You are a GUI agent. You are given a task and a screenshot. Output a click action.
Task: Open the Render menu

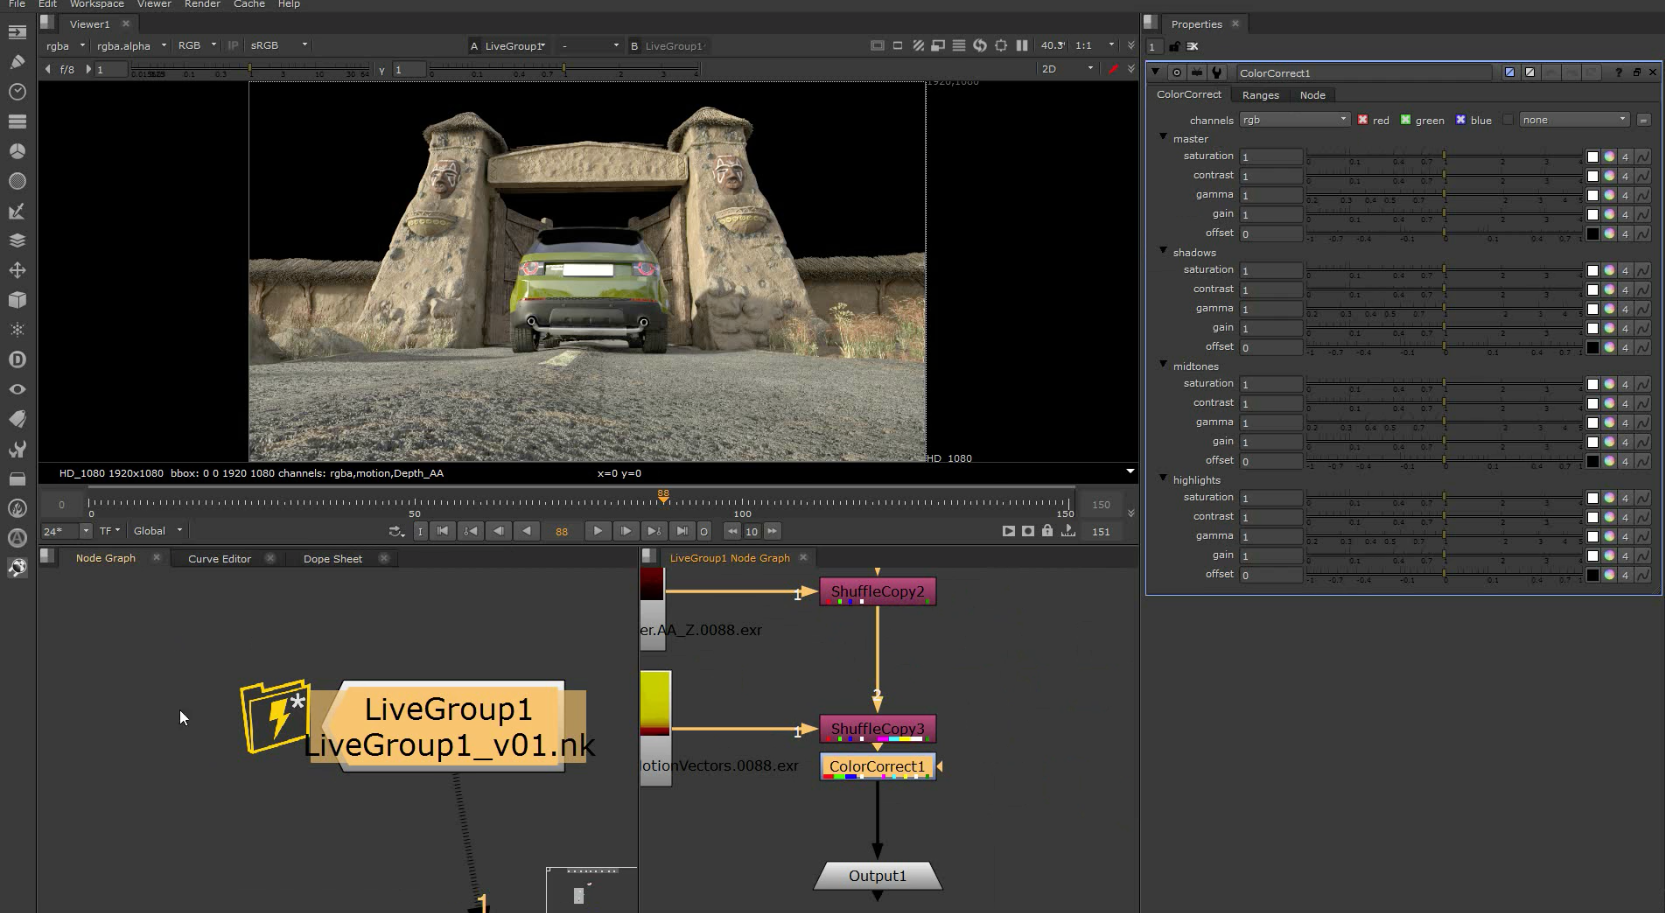pyautogui.click(x=202, y=5)
